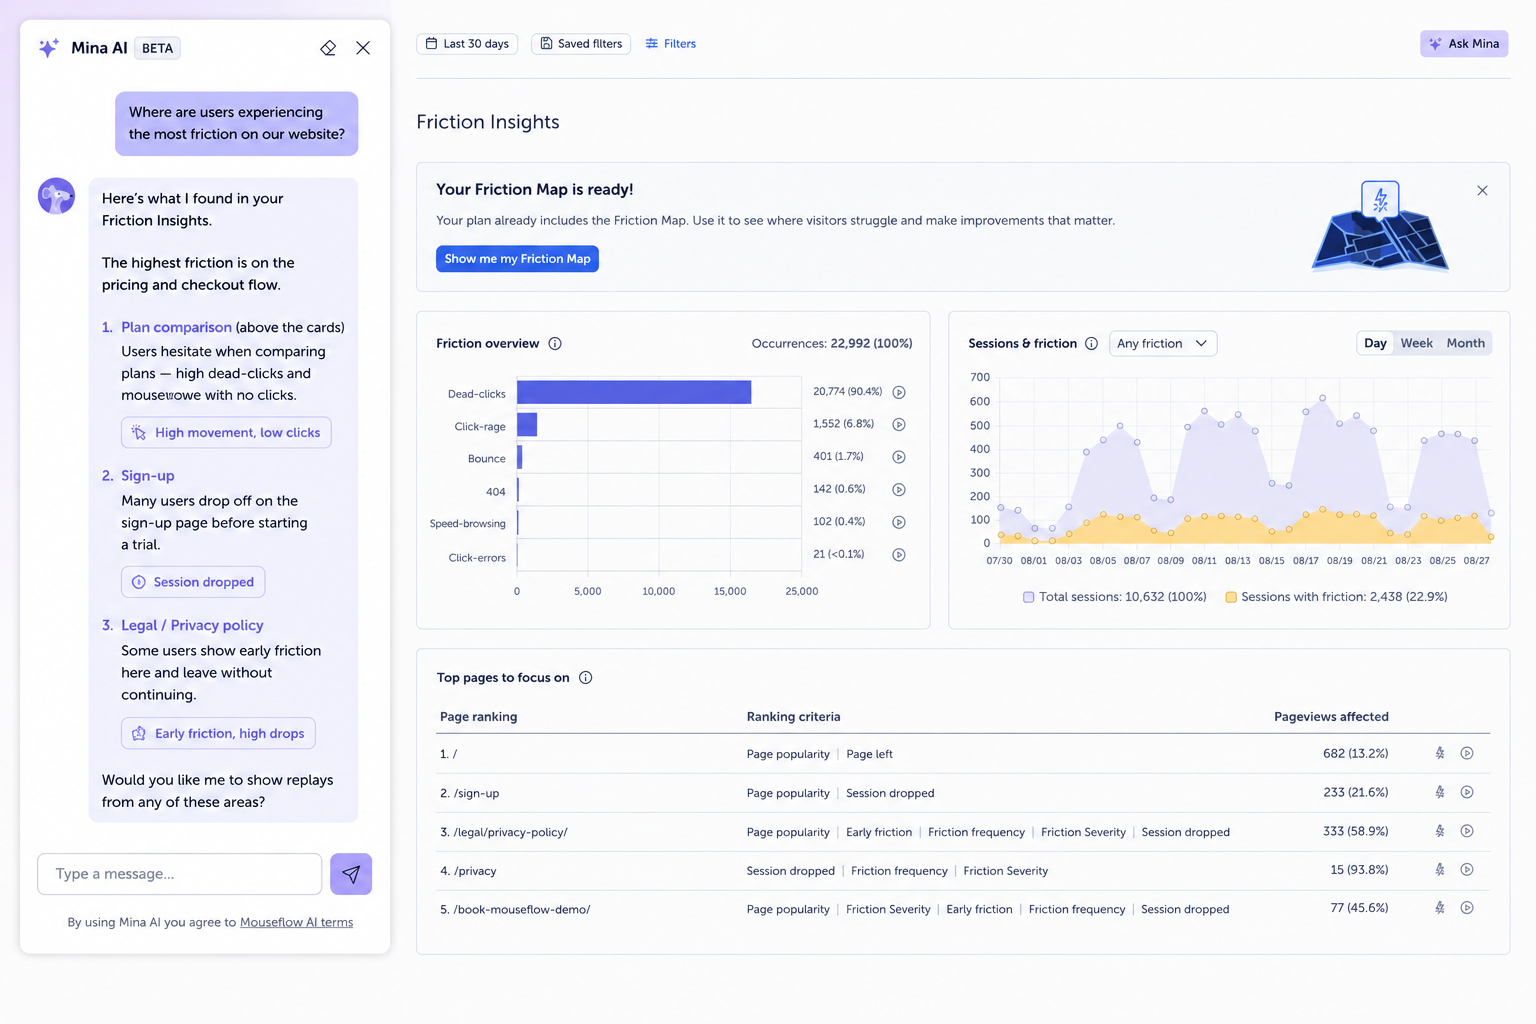Toggle Sessions with friction legend checkbox
Viewport: 1536px width, 1024px height.
click(1231, 597)
